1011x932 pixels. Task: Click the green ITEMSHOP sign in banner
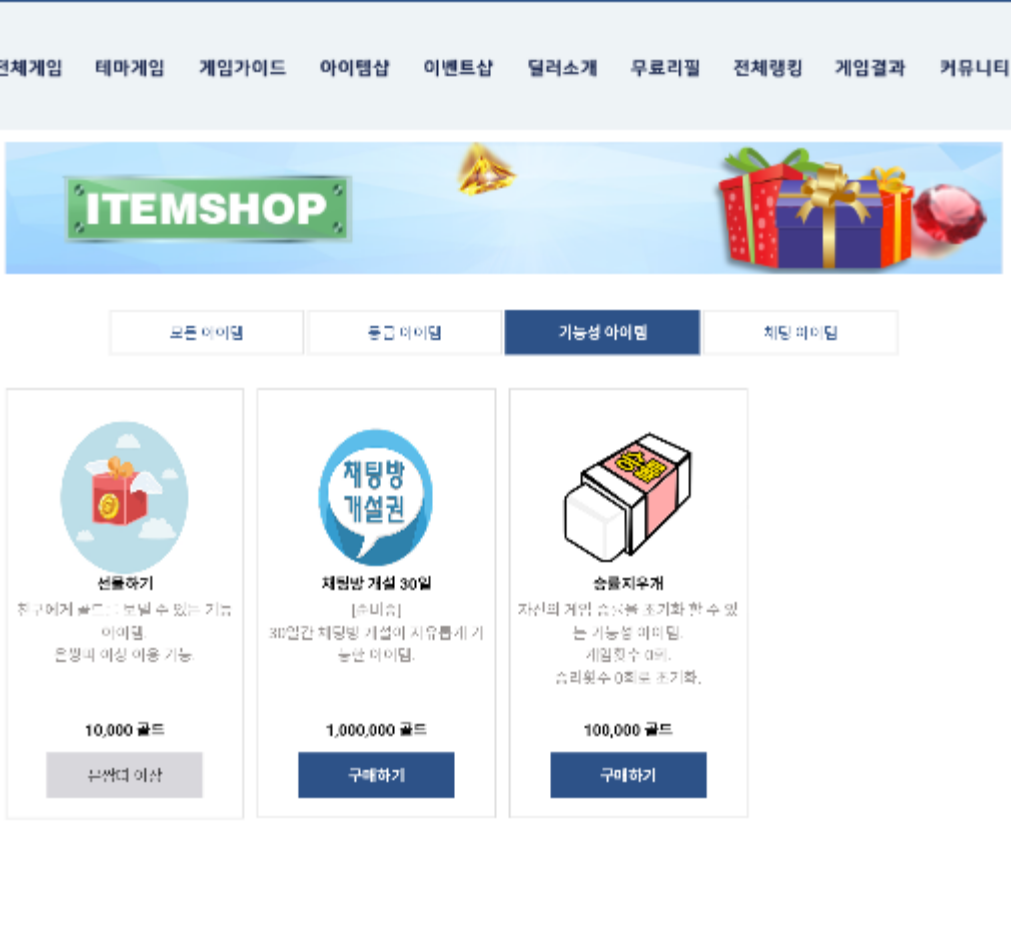207,209
